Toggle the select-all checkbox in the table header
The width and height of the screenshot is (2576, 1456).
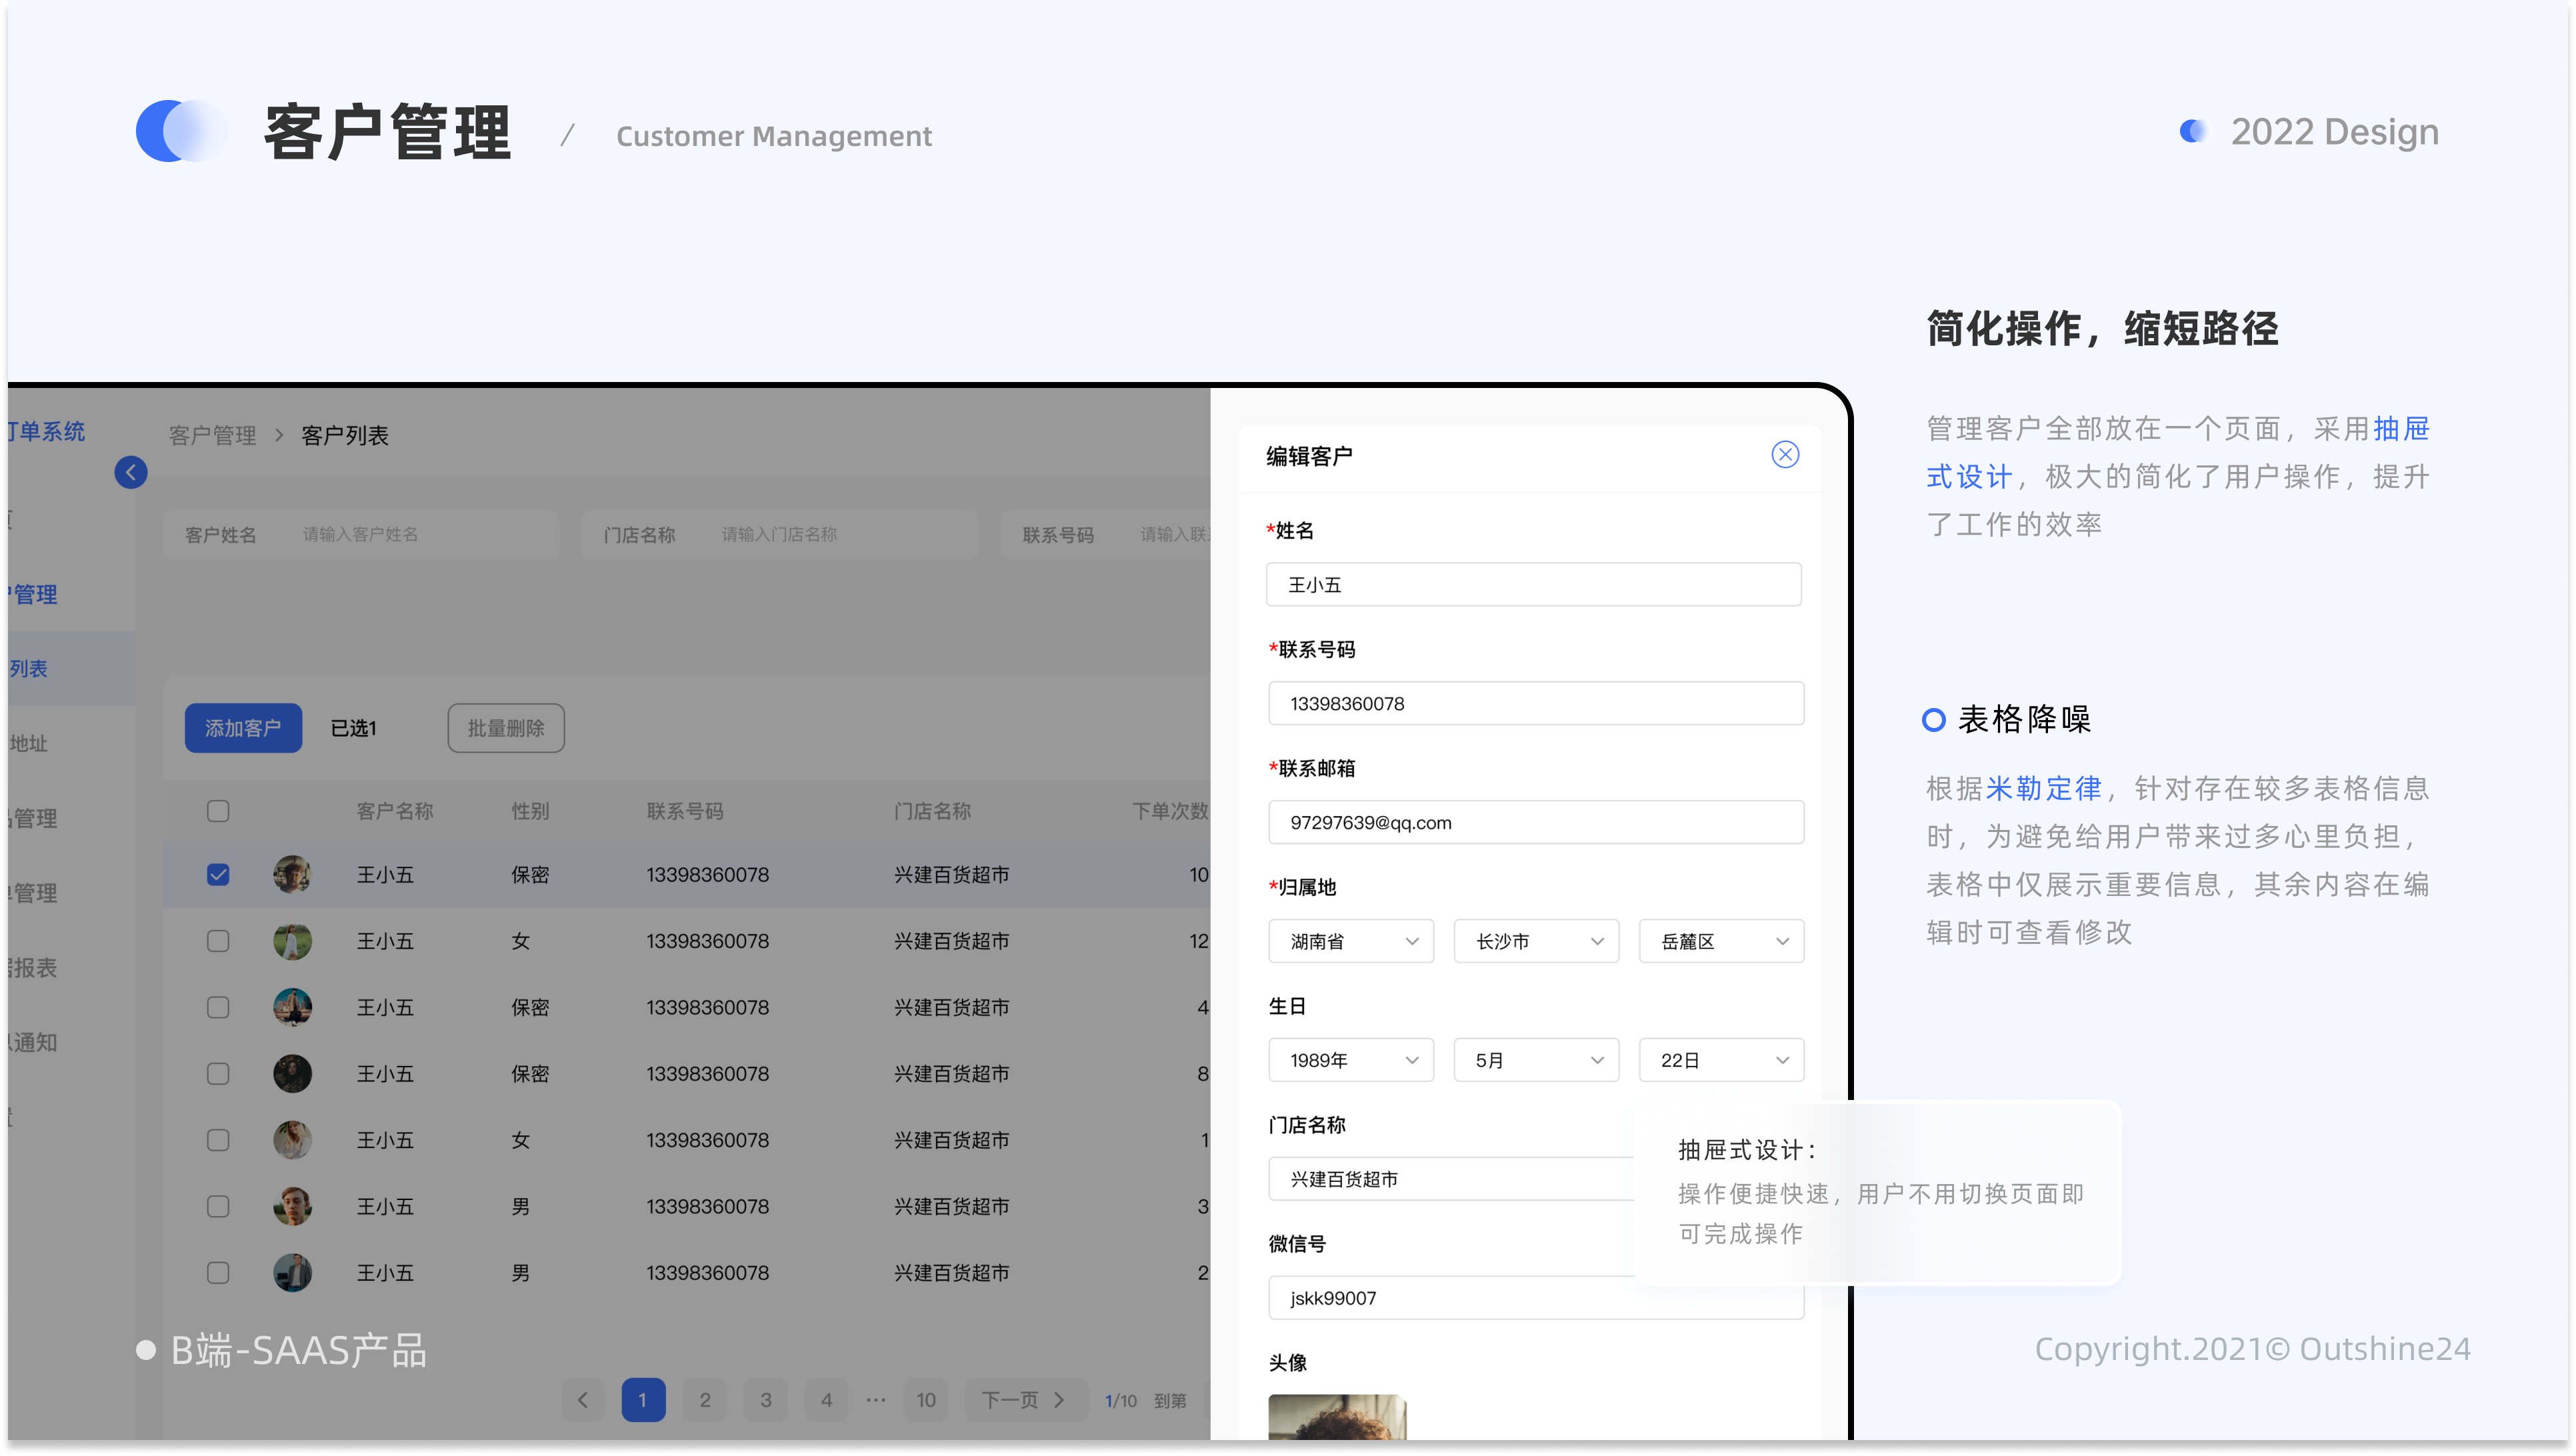pos(217,811)
